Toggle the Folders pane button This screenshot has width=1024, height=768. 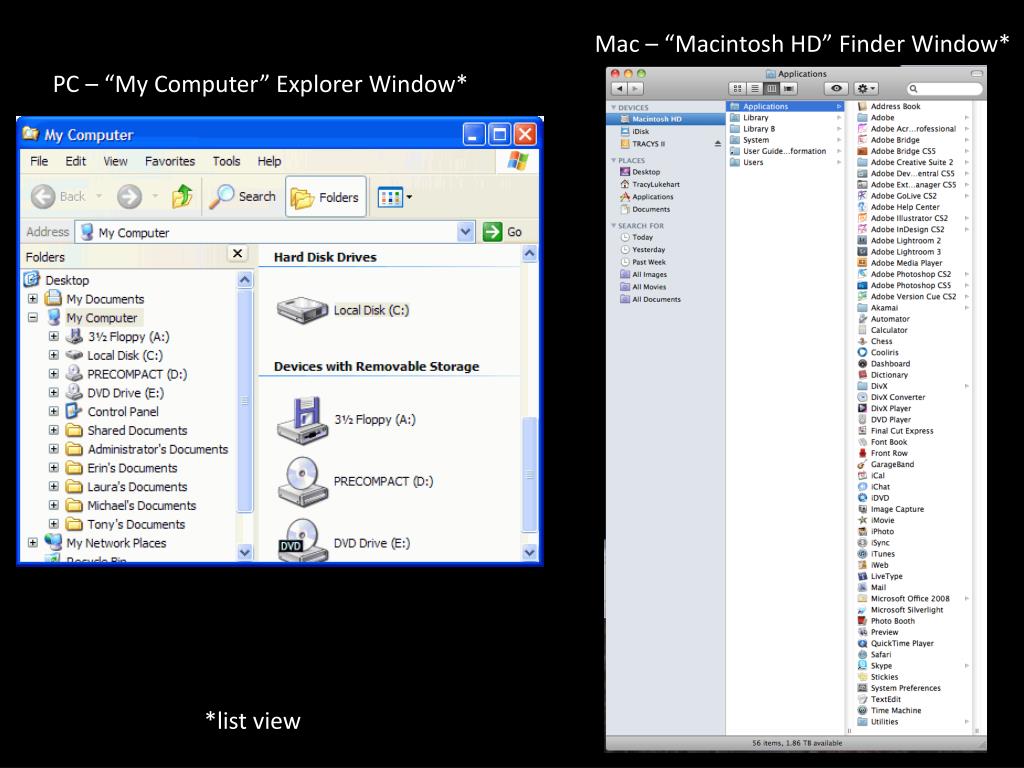click(x=325, y=197)
